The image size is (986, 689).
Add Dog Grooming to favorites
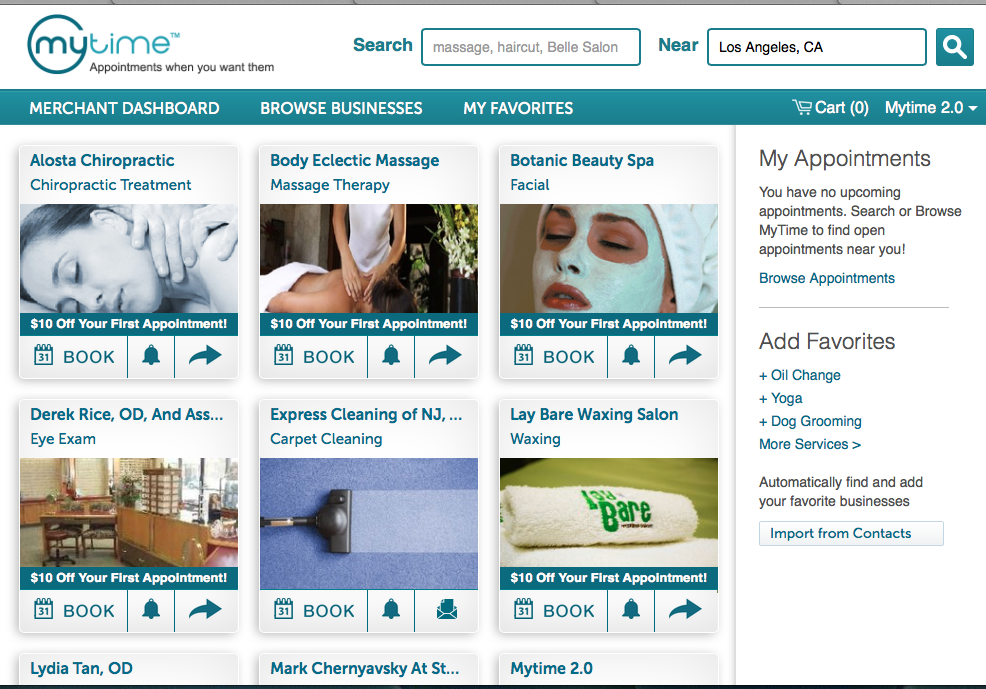(x=811, y=421)
